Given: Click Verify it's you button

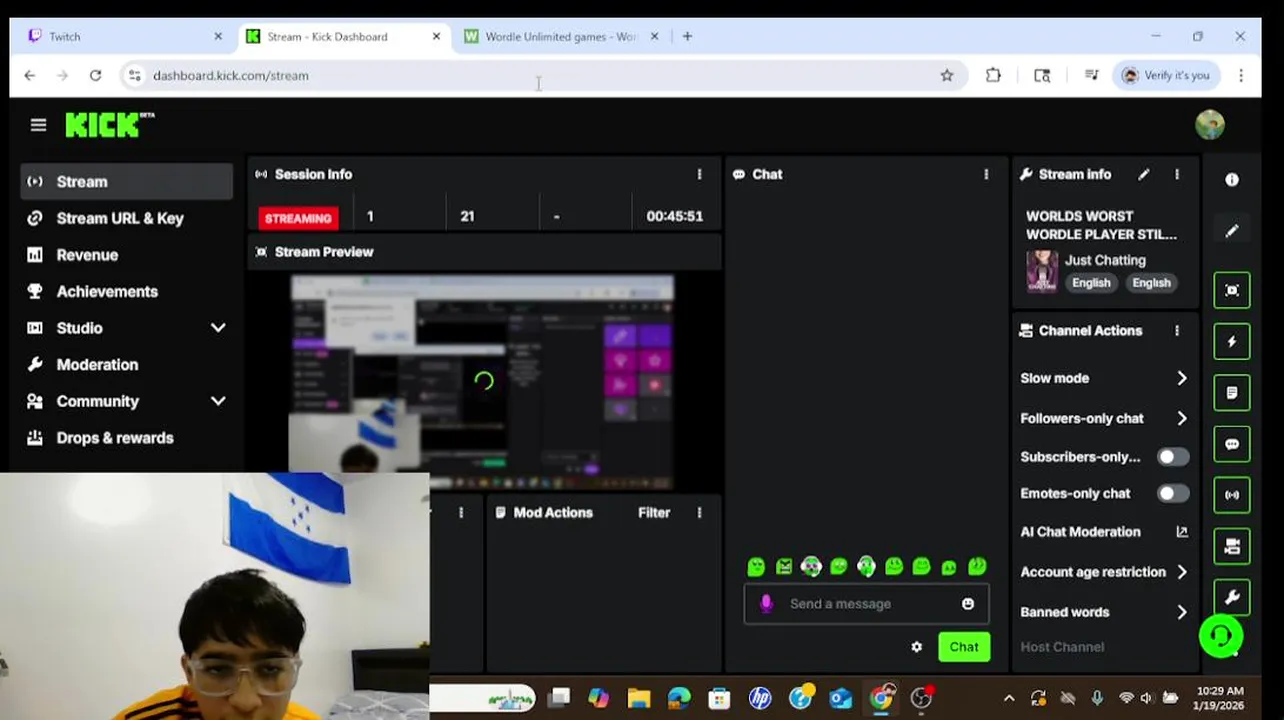Looking at the screenshot, I should 1166,75.
